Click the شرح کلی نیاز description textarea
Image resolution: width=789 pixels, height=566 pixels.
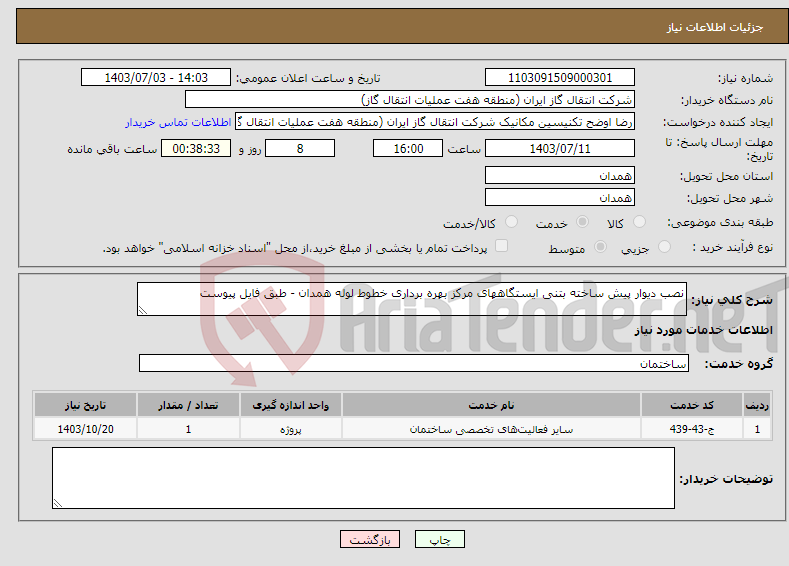[412, 299]
